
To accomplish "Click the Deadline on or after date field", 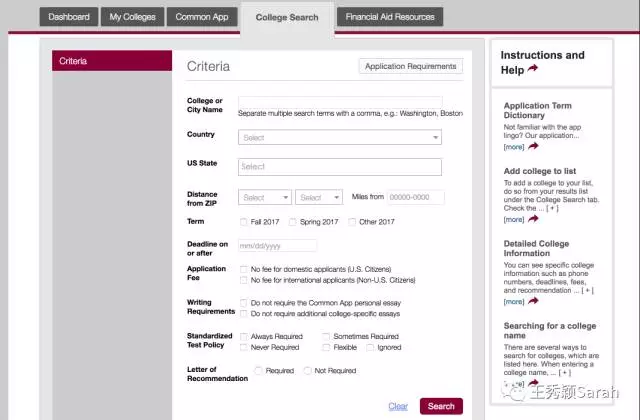I will 277,246.
